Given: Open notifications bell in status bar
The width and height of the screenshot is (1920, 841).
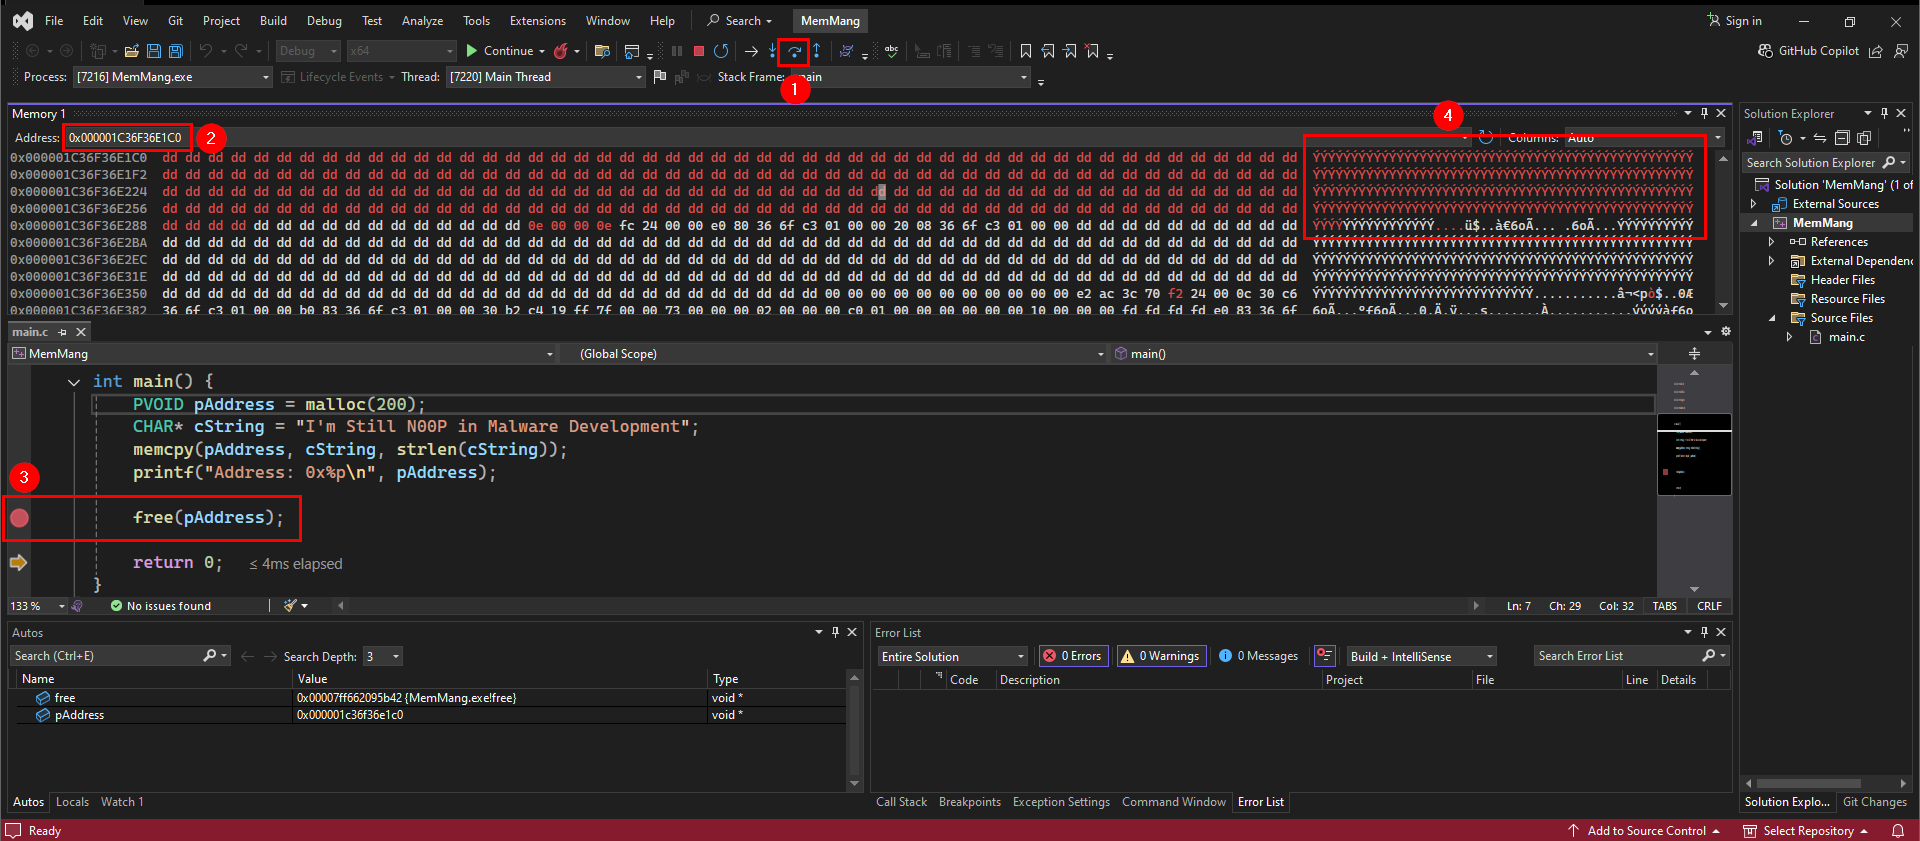Looking at the screenshot, I should coord(1897,831).
